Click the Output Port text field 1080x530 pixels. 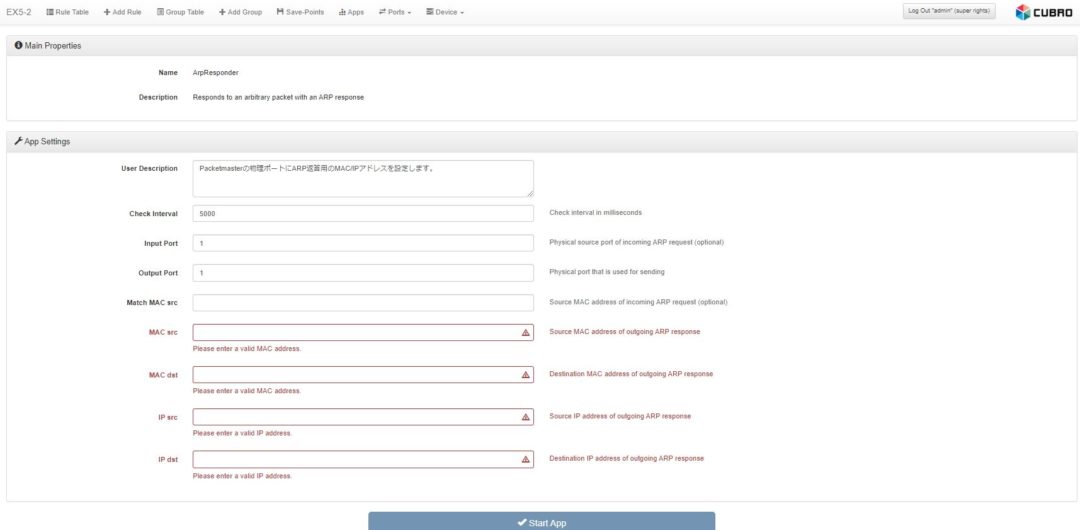coord(363,273)
